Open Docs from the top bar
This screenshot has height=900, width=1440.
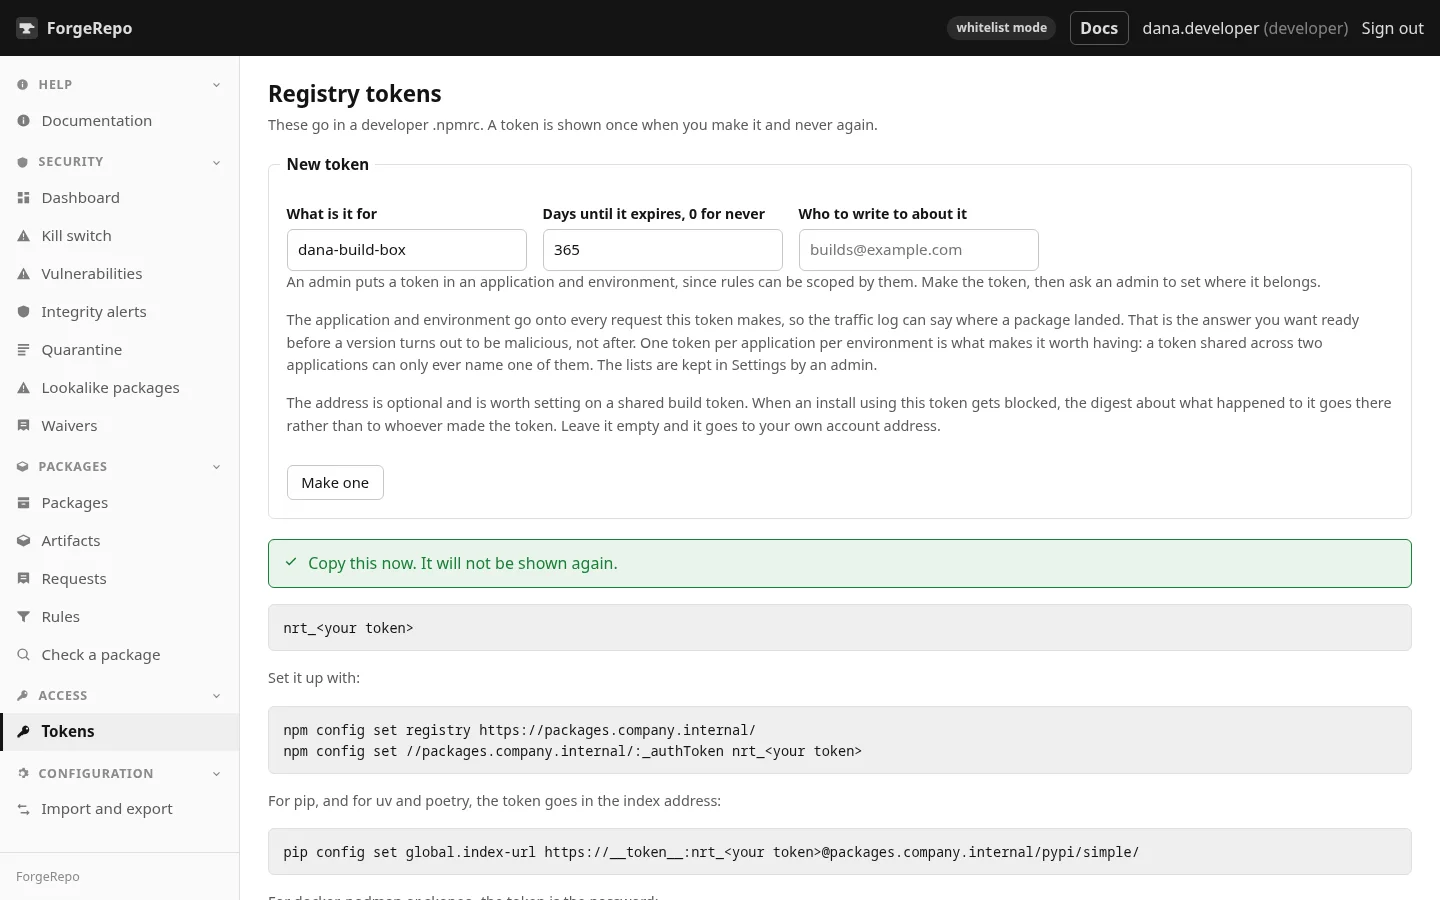pyautogui.click(x=1099, y=28)
